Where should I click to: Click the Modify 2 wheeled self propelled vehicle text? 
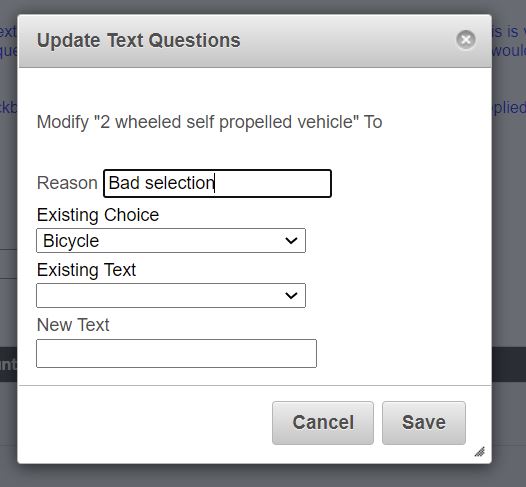point(209,122)
